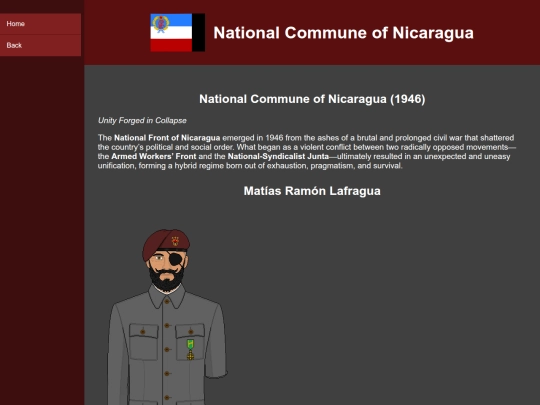Select heading 'Matías Ramón Lafragua'
The height and width of the screenshot is (405, 540).
tap(312, 191)
